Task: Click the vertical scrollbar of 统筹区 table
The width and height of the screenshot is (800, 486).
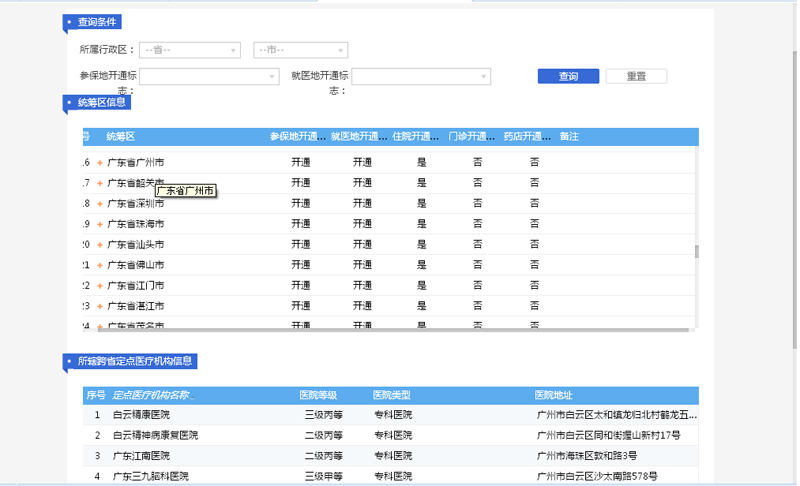Action: (x=696, y=251)
